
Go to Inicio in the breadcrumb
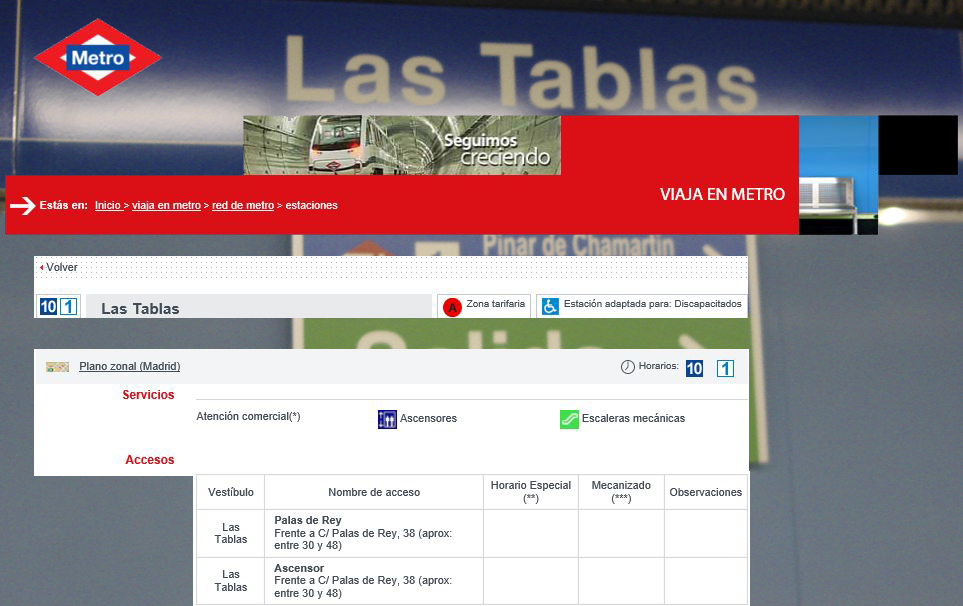tap(108, 206)
